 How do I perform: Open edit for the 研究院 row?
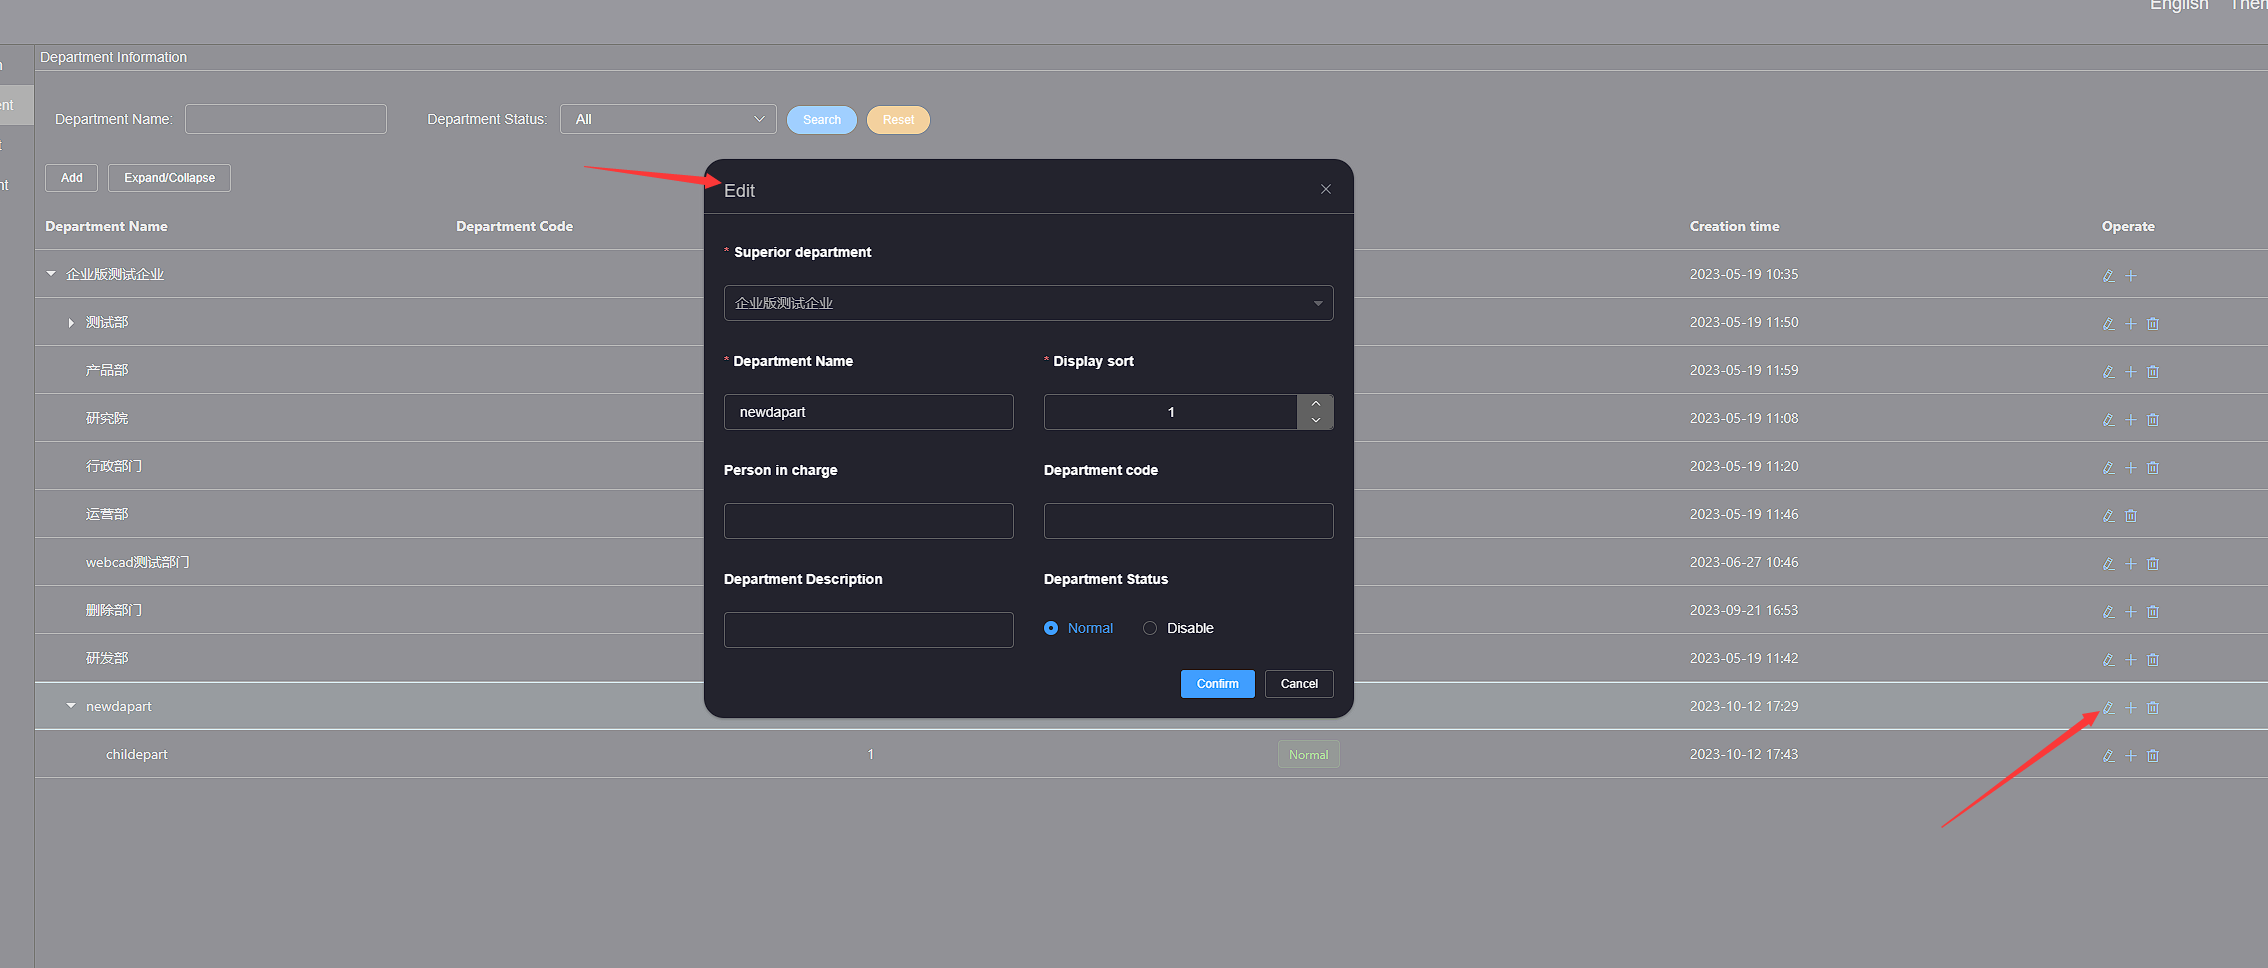[x=2108, y=420]
